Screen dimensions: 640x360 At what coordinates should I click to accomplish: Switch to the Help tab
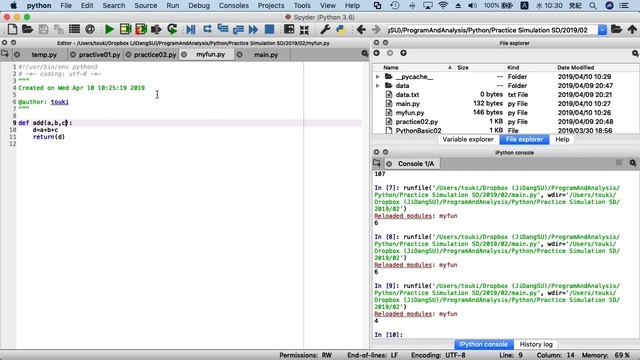point(562,140)
